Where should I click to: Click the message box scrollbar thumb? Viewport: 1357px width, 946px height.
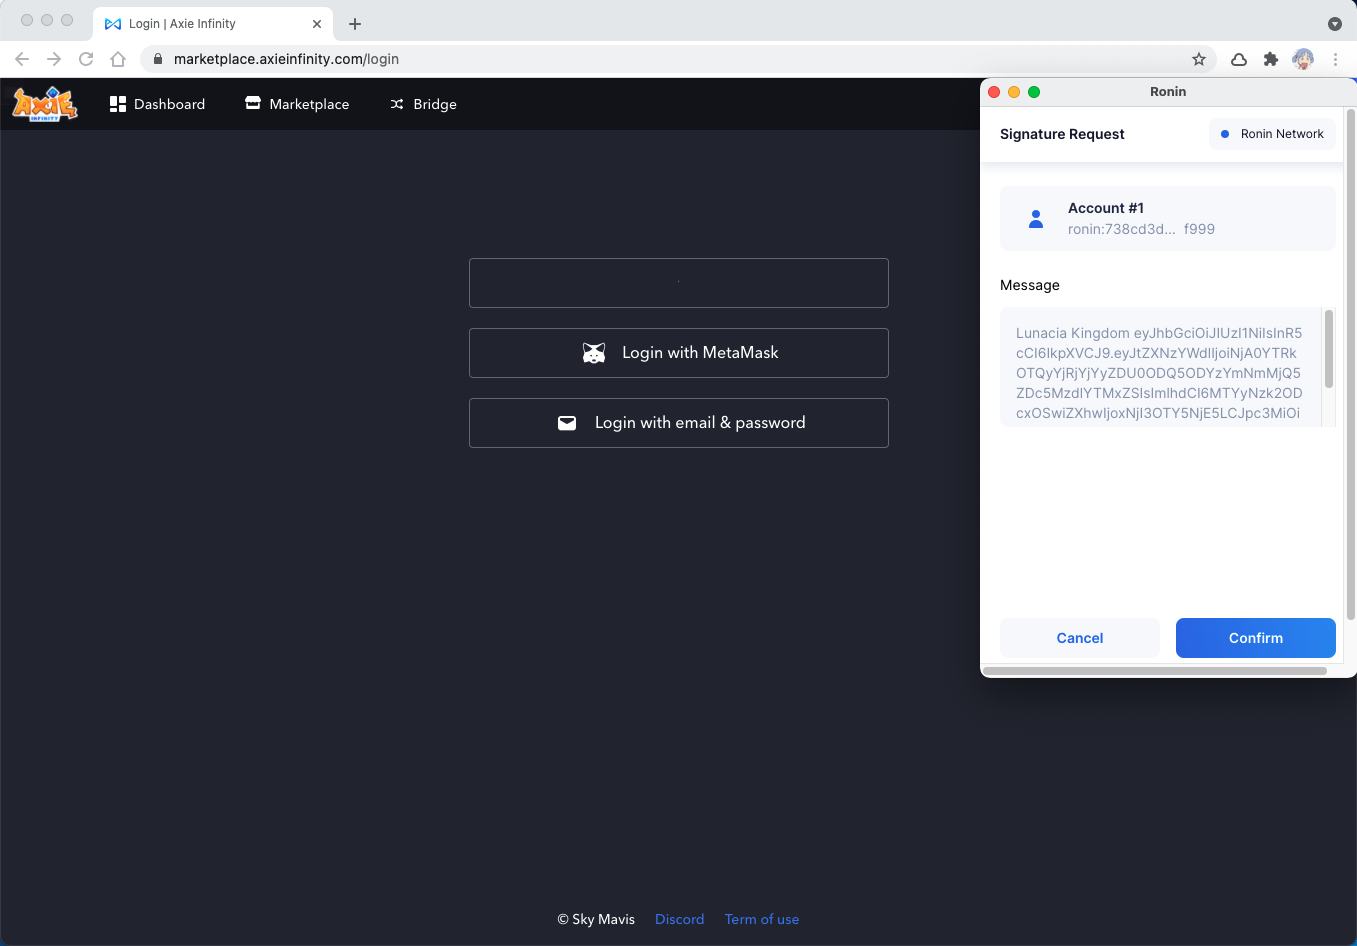tap(1329, 349)
